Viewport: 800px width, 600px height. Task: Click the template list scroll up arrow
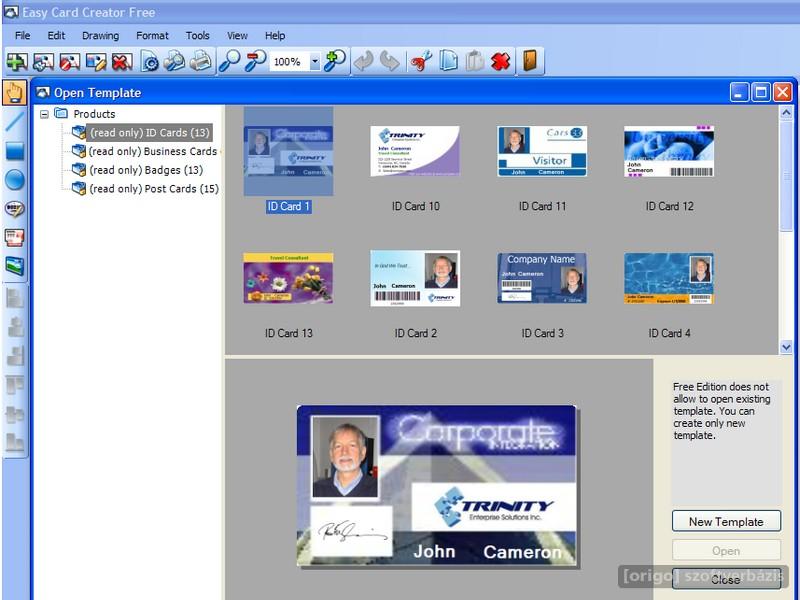786,112
